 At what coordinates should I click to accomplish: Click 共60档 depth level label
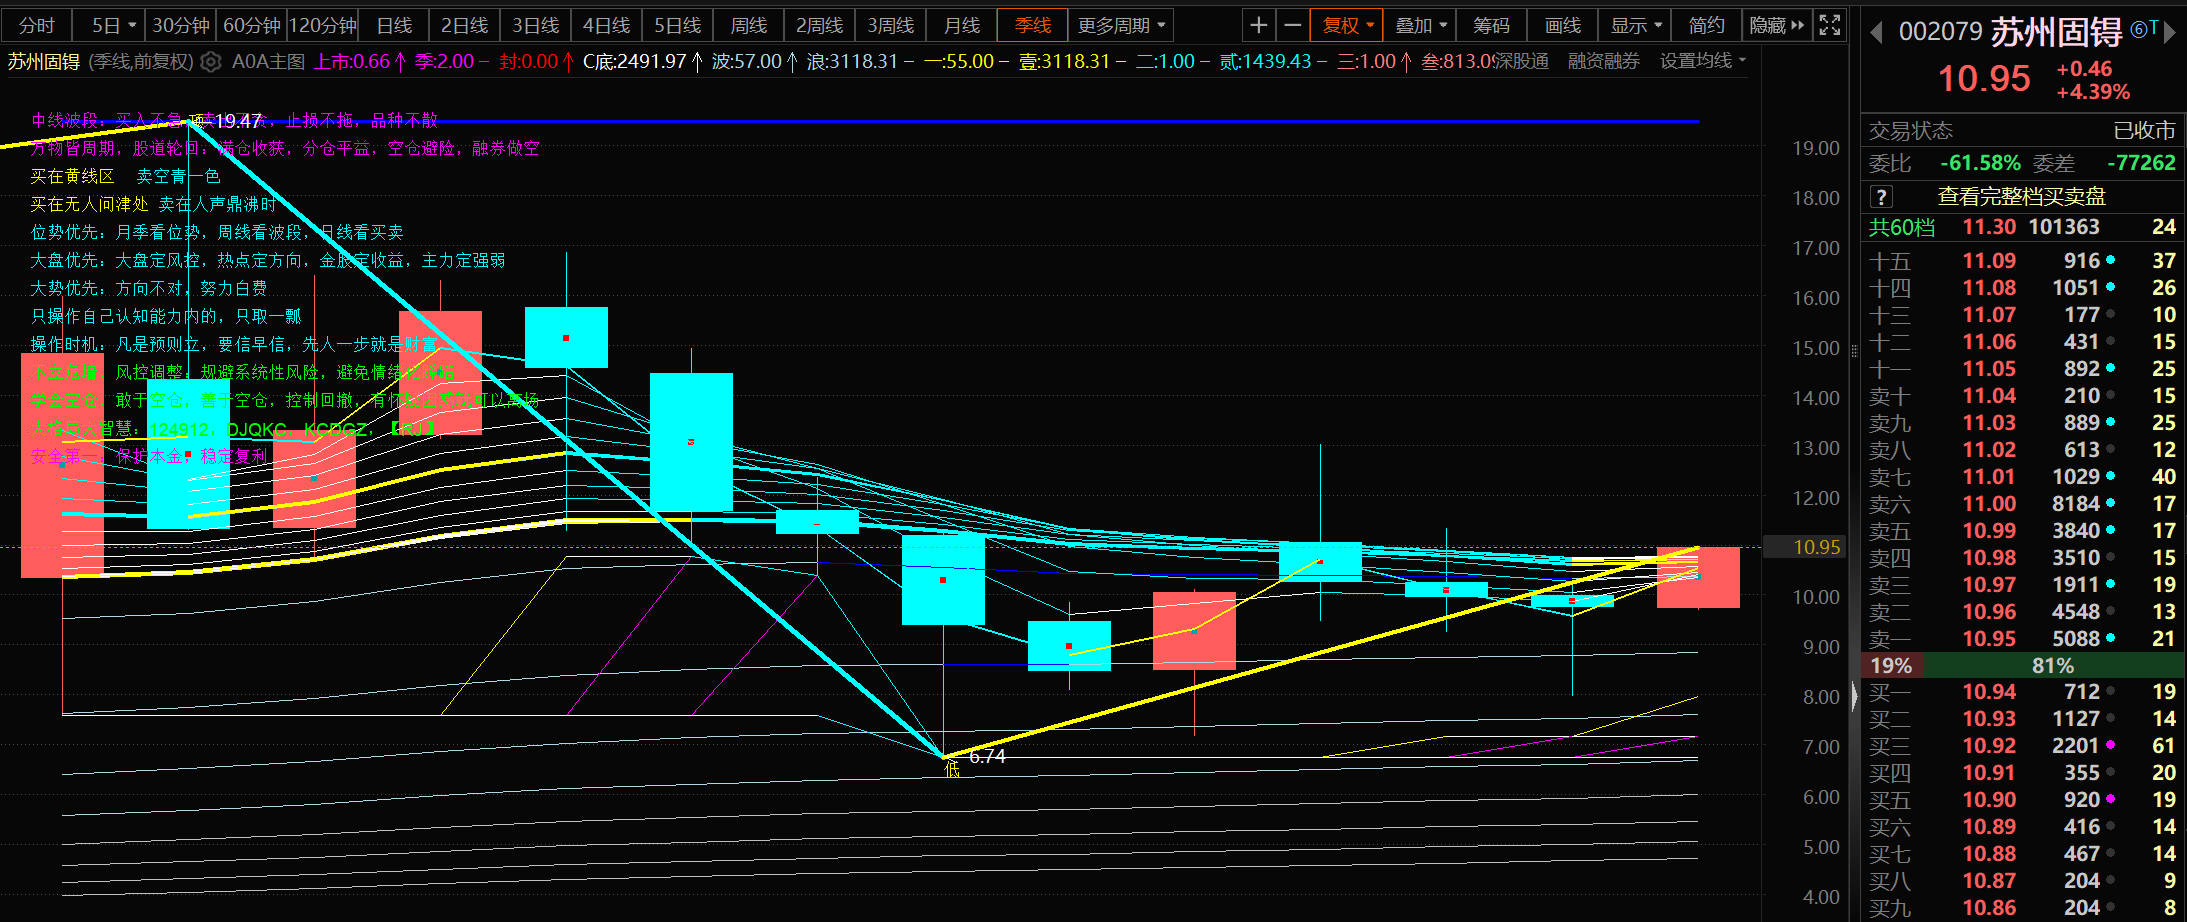1902,227
